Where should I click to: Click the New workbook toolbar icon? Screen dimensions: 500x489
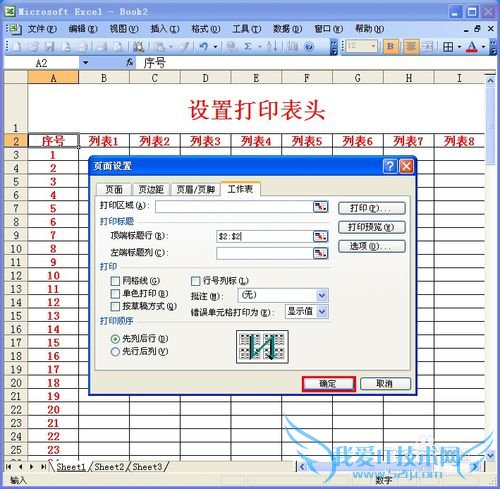16,47
